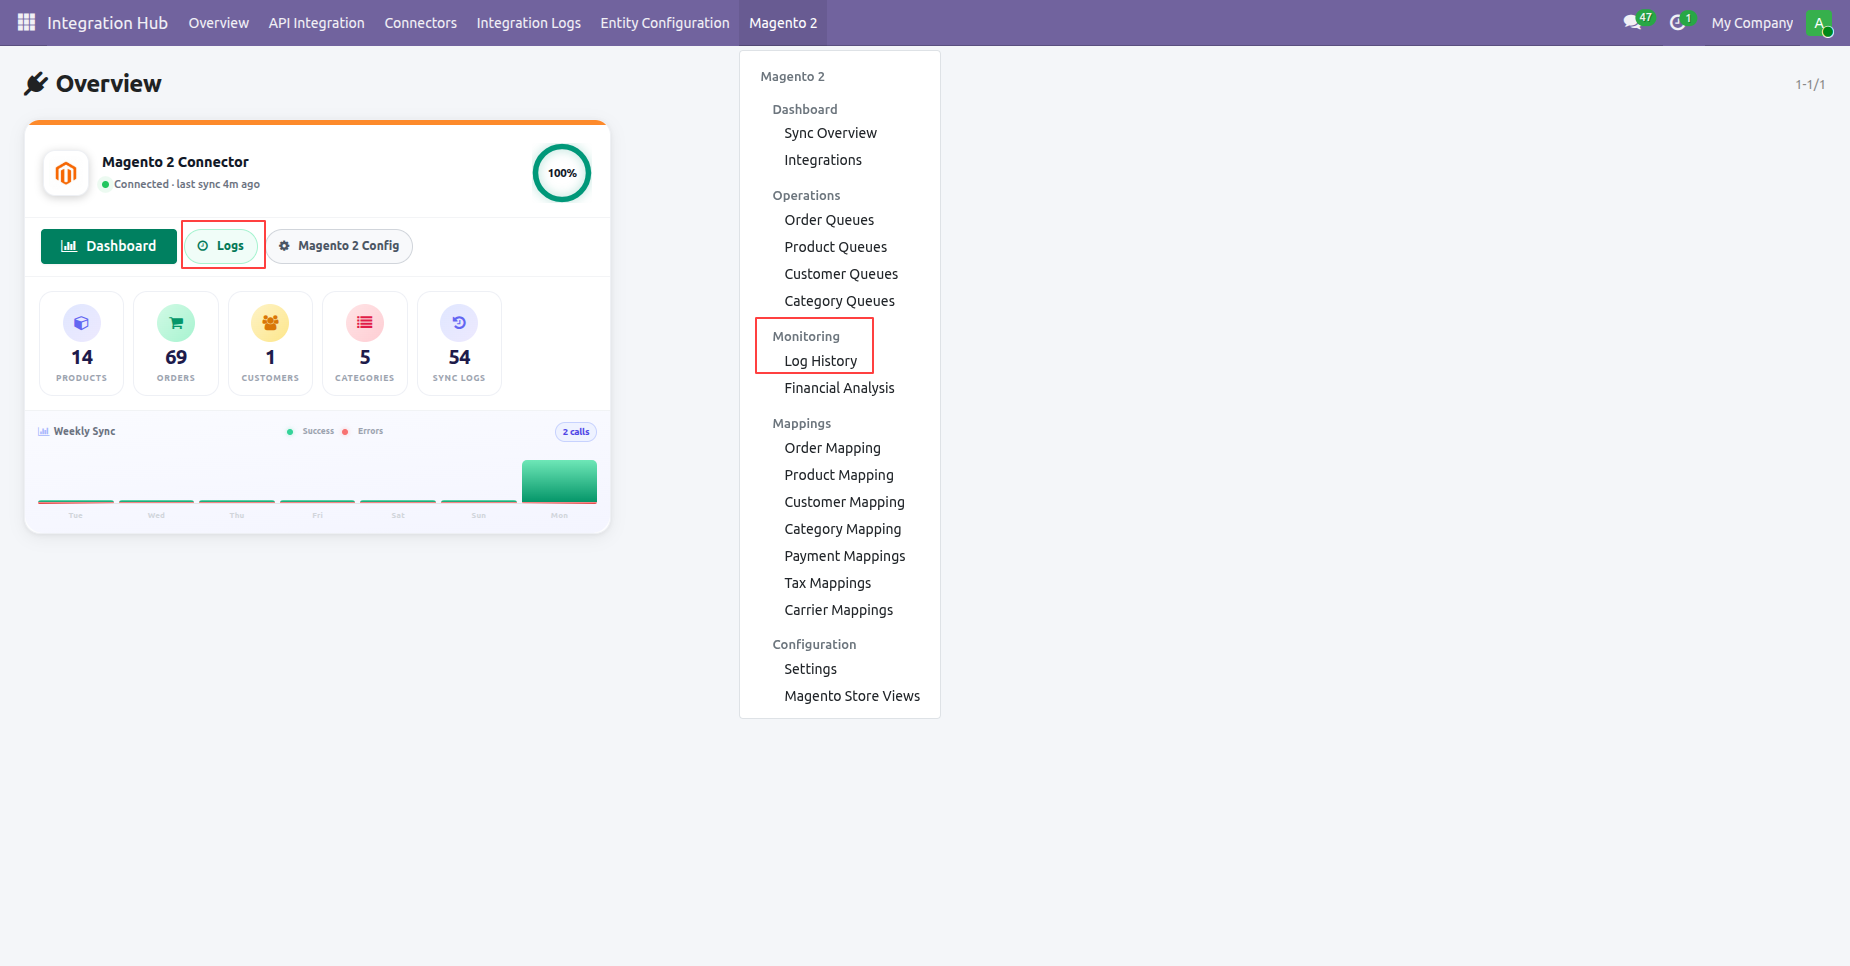Click the Categories list icon
This screenshot has width=1850, height=966.
[365, 323]
